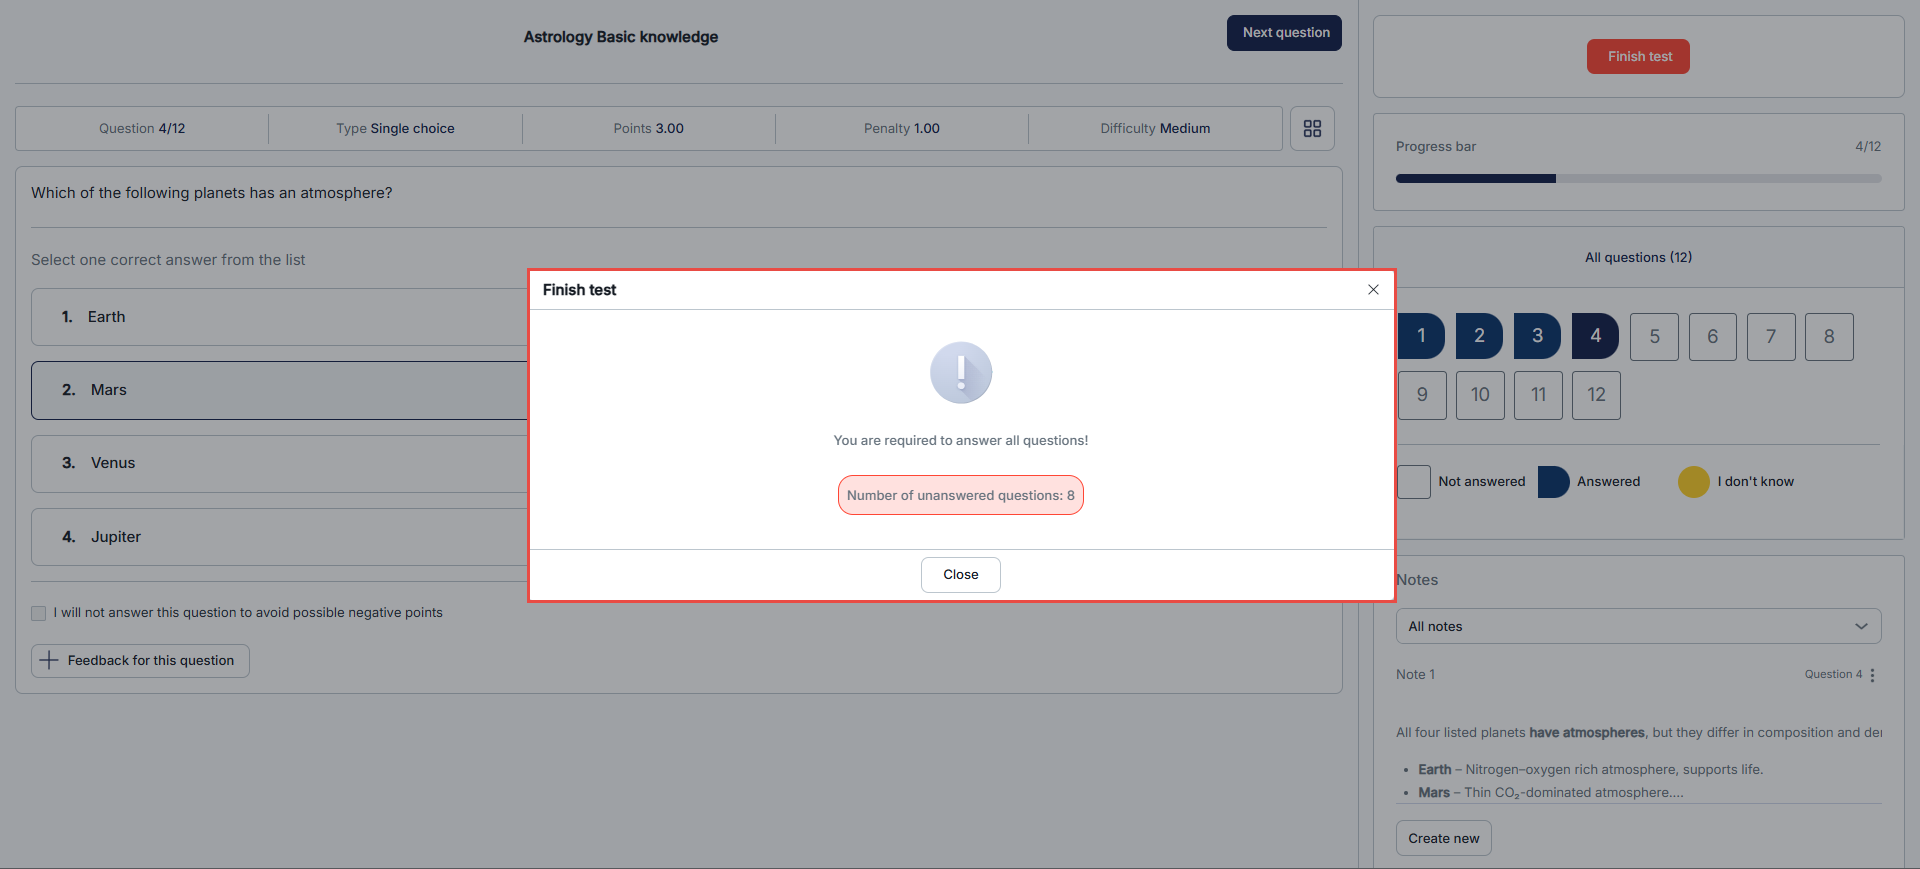Open question 12 from the question grid
Screen dimensions: 1920x869
1596,395
